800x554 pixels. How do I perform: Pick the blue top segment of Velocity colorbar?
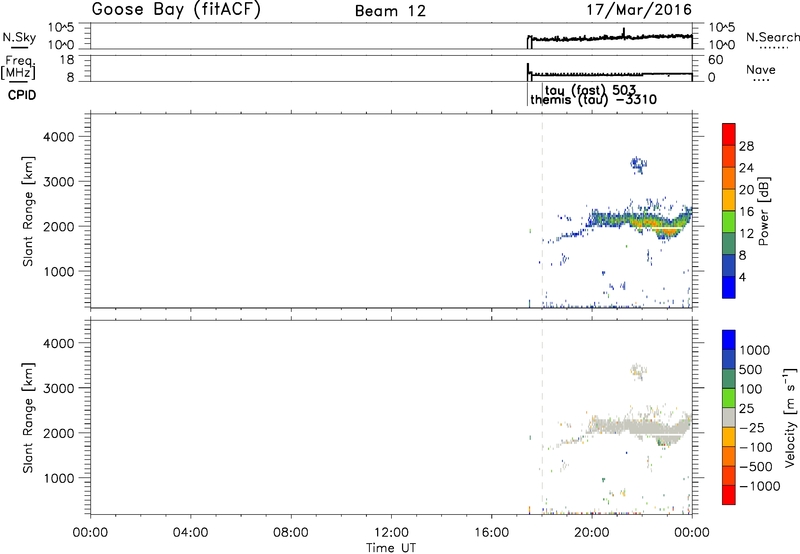tap(729, 340)
